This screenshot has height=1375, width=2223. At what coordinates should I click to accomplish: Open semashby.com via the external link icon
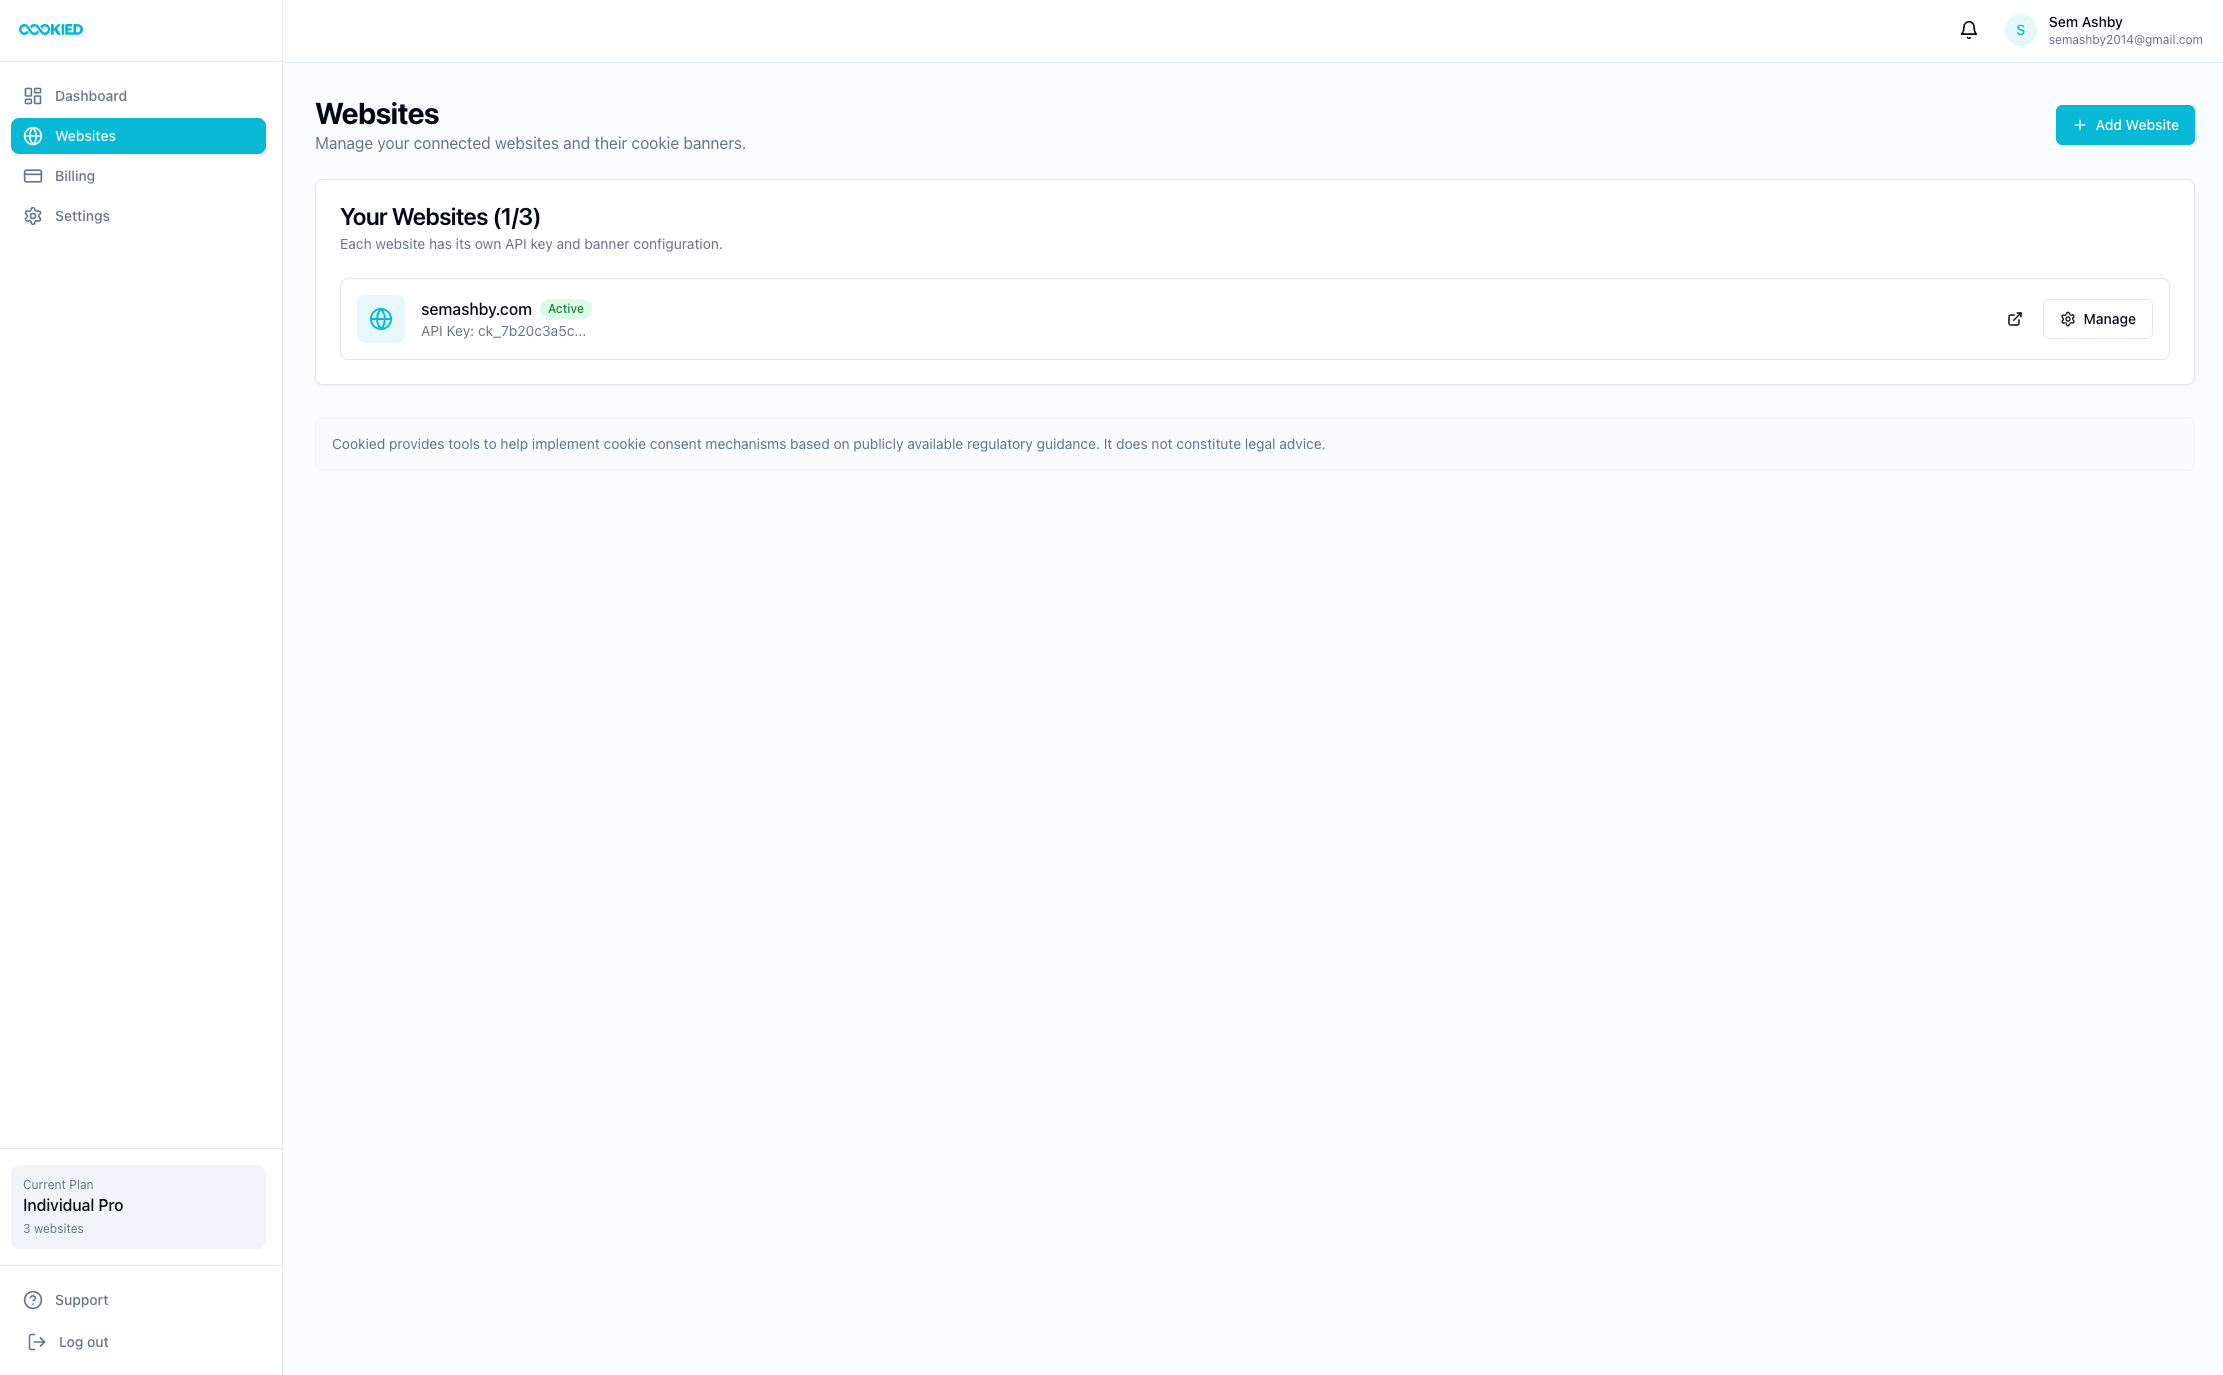tap(2015, 319)
